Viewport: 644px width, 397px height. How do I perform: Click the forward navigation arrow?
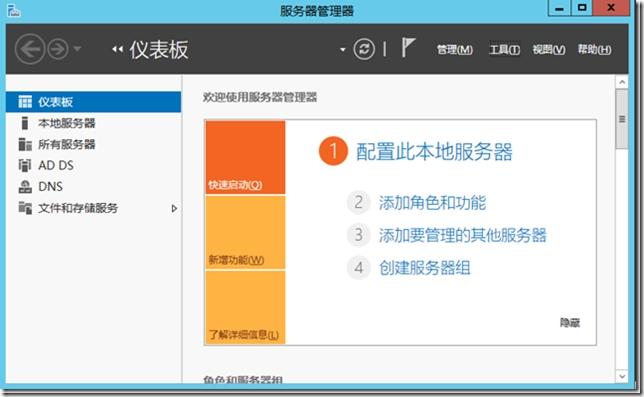point(58,49)
